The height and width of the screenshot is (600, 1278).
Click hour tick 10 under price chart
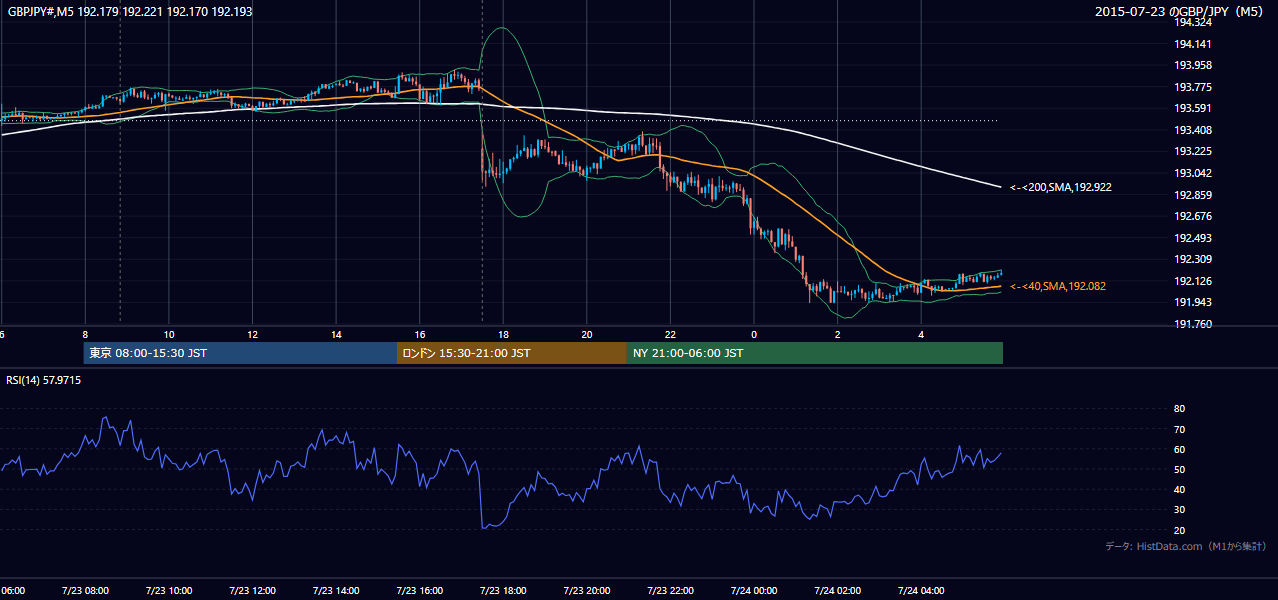click(x=169, y=335)
